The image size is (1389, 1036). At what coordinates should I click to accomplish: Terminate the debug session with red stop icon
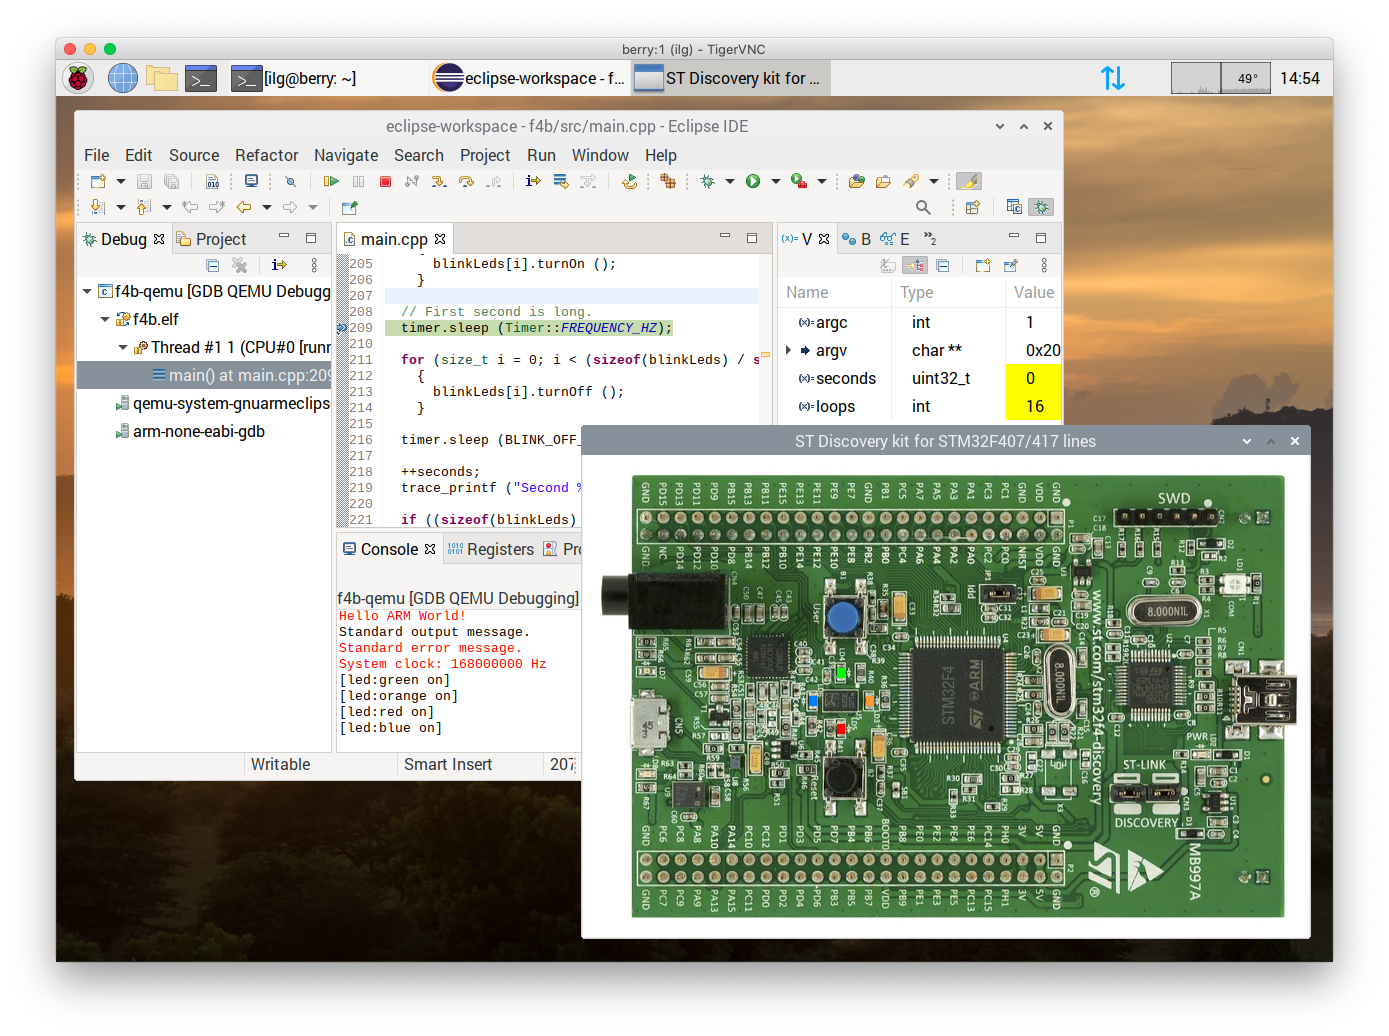(385, 181)
